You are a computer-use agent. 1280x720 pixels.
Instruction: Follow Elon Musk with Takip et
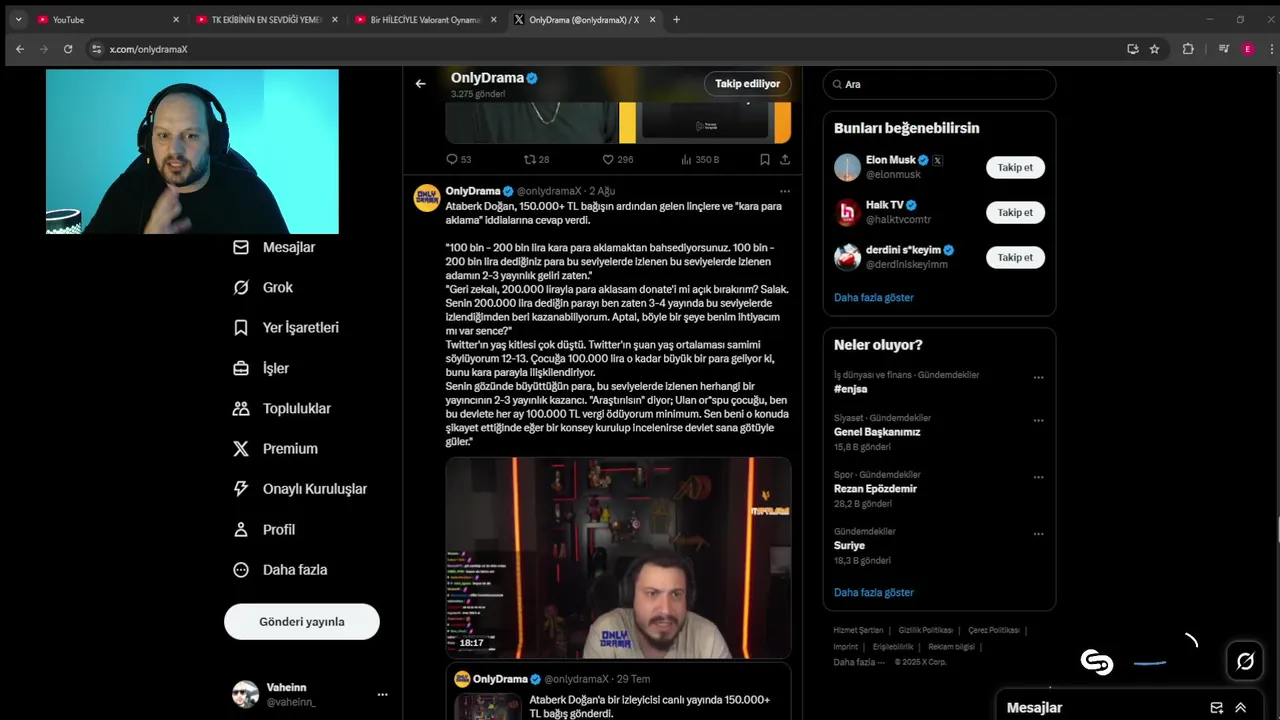pos(1015,167)
